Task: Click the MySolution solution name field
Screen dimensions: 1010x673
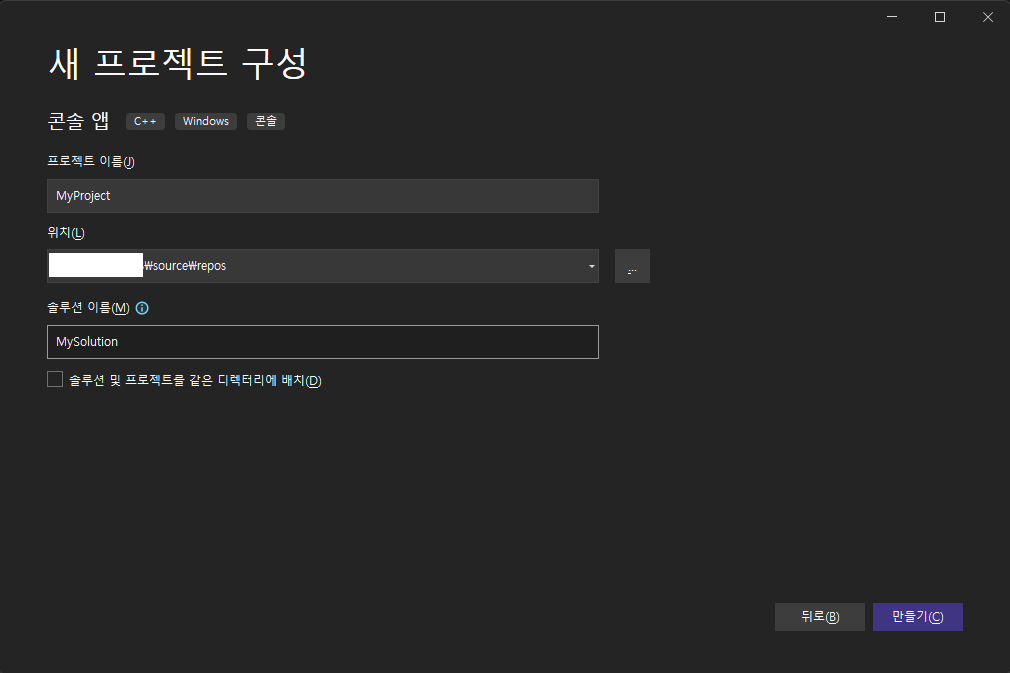Action: (323, 342)
